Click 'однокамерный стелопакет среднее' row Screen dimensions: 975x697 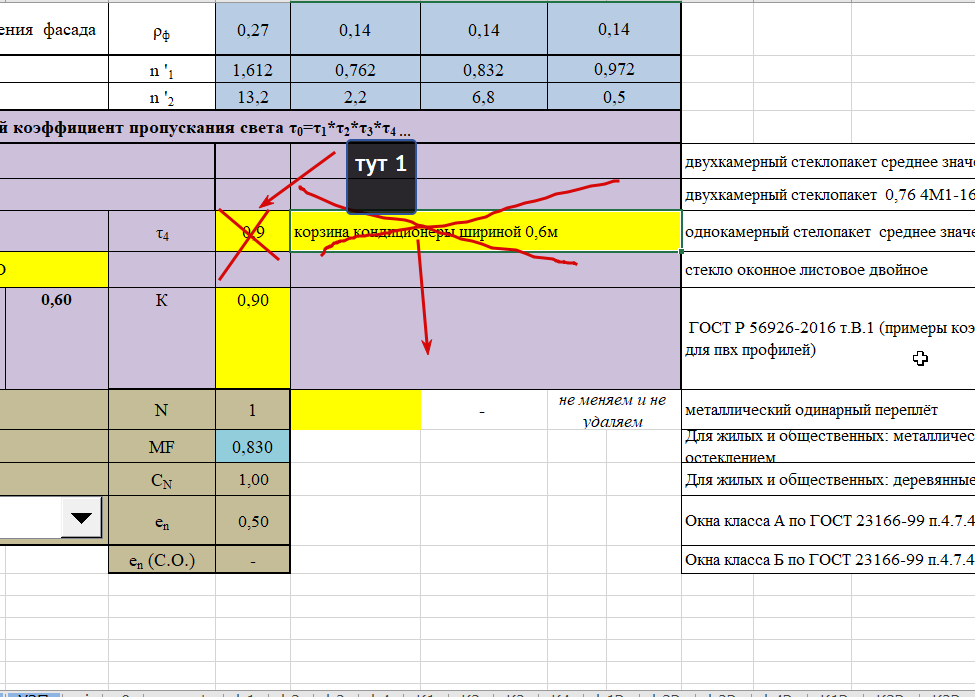pyautogui.click(x=828, y=232)
